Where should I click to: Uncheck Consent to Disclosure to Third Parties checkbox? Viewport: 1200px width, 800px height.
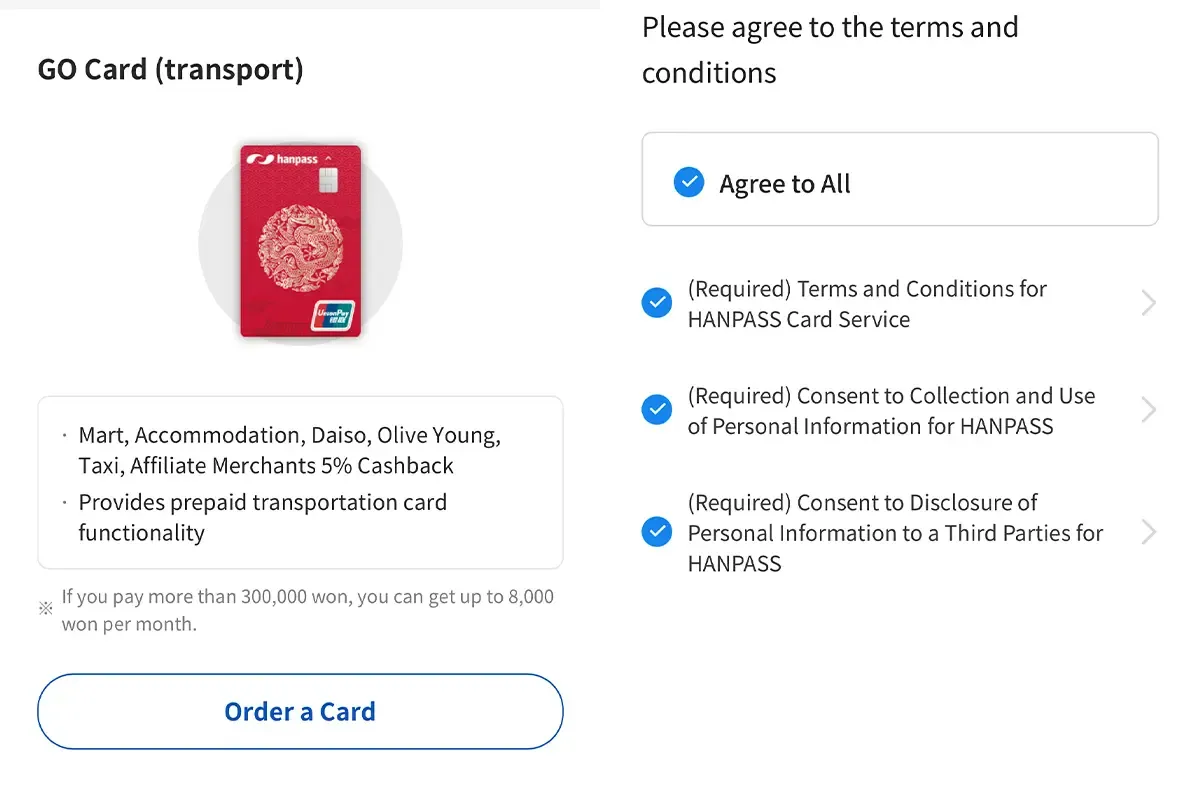(657, 532)
